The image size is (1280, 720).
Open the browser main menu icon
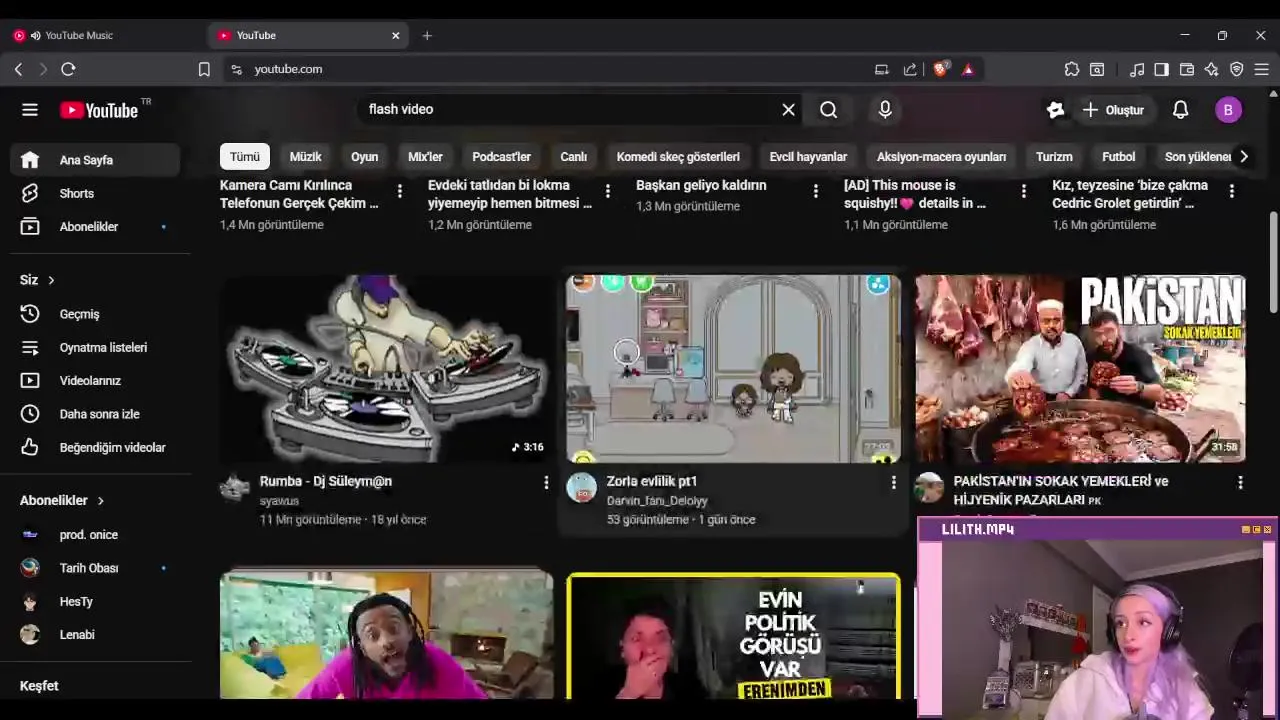pyautogui.click(x=1261, y=69)
